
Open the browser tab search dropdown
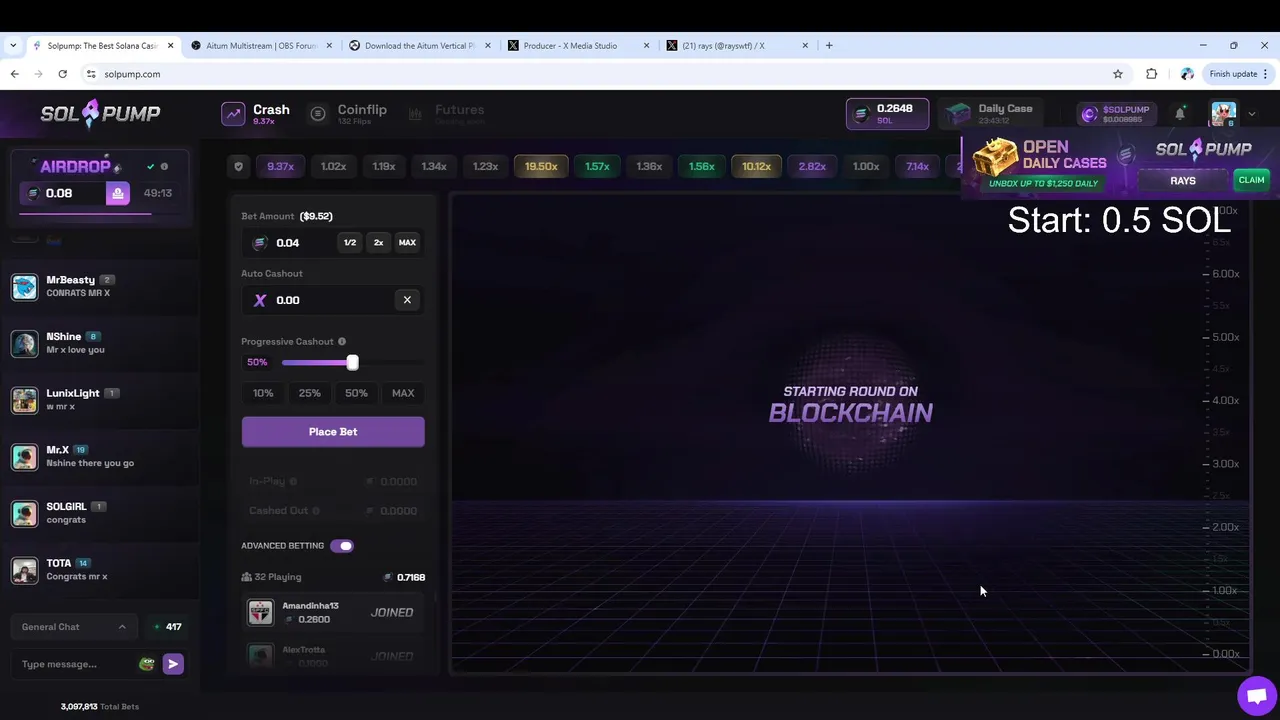point(13,45)
